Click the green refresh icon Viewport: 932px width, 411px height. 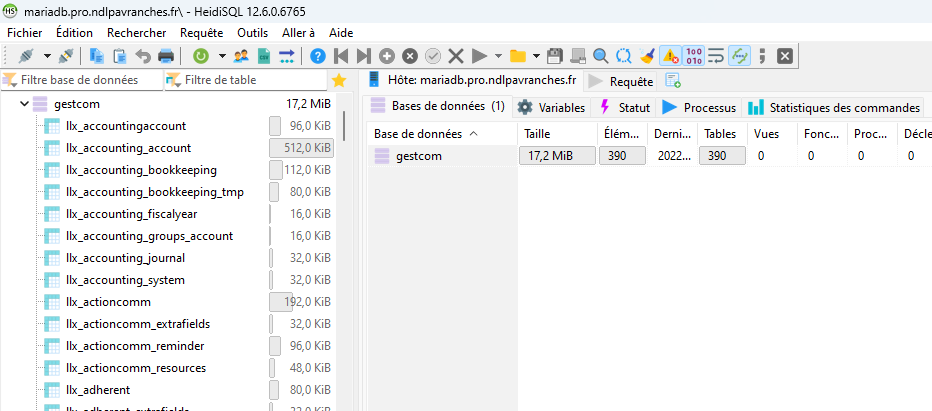(x=200, y=56)
